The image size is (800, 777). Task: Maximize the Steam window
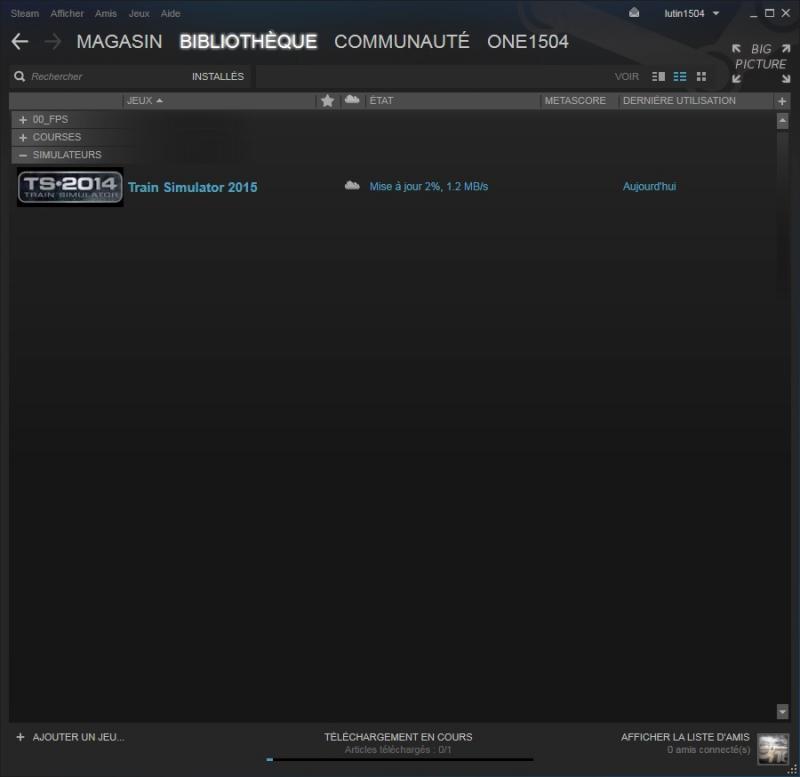pos(769,13)
